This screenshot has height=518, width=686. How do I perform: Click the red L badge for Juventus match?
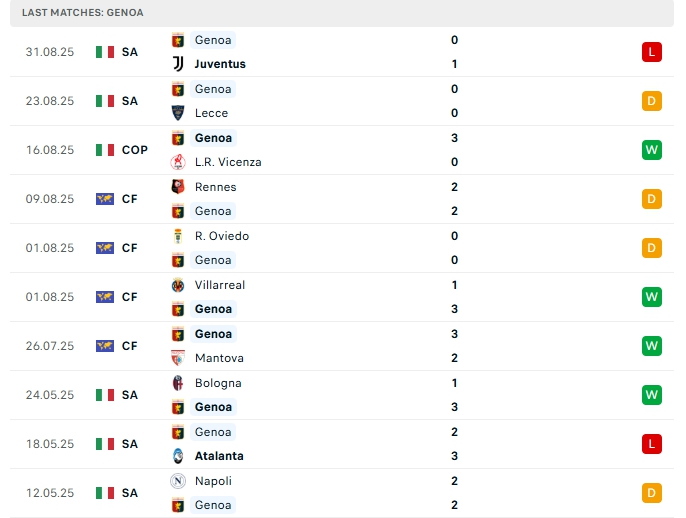click(652, 52)
